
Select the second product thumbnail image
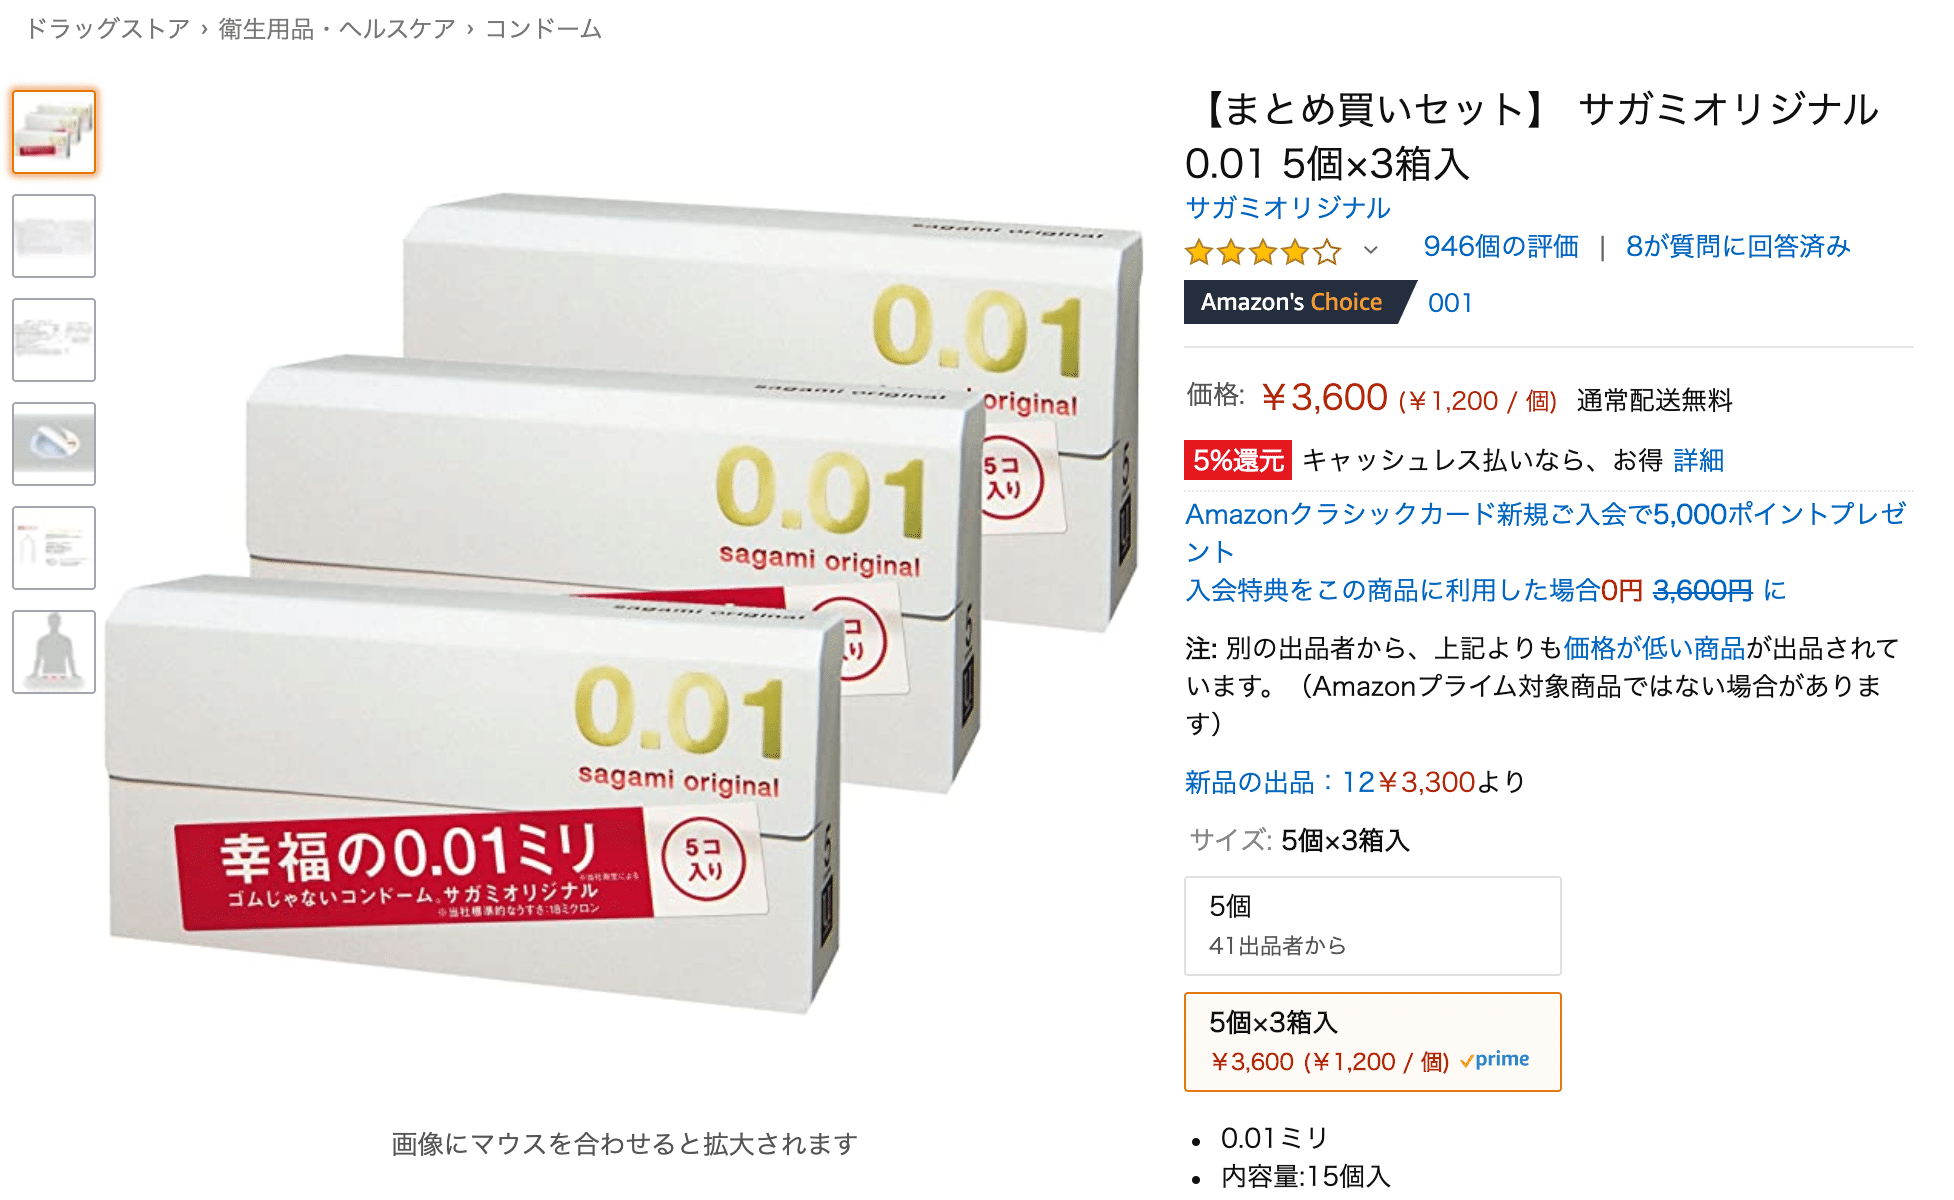click(54, 236)
